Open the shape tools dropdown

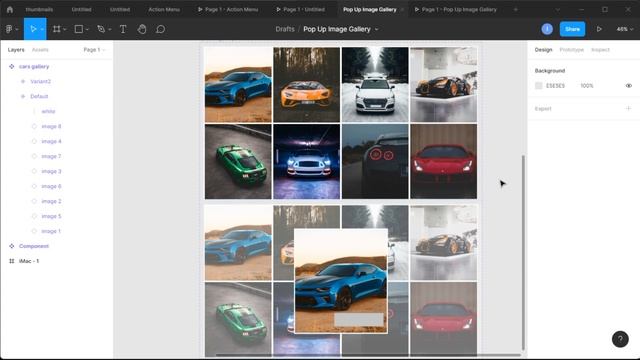[x=87, y=29]
